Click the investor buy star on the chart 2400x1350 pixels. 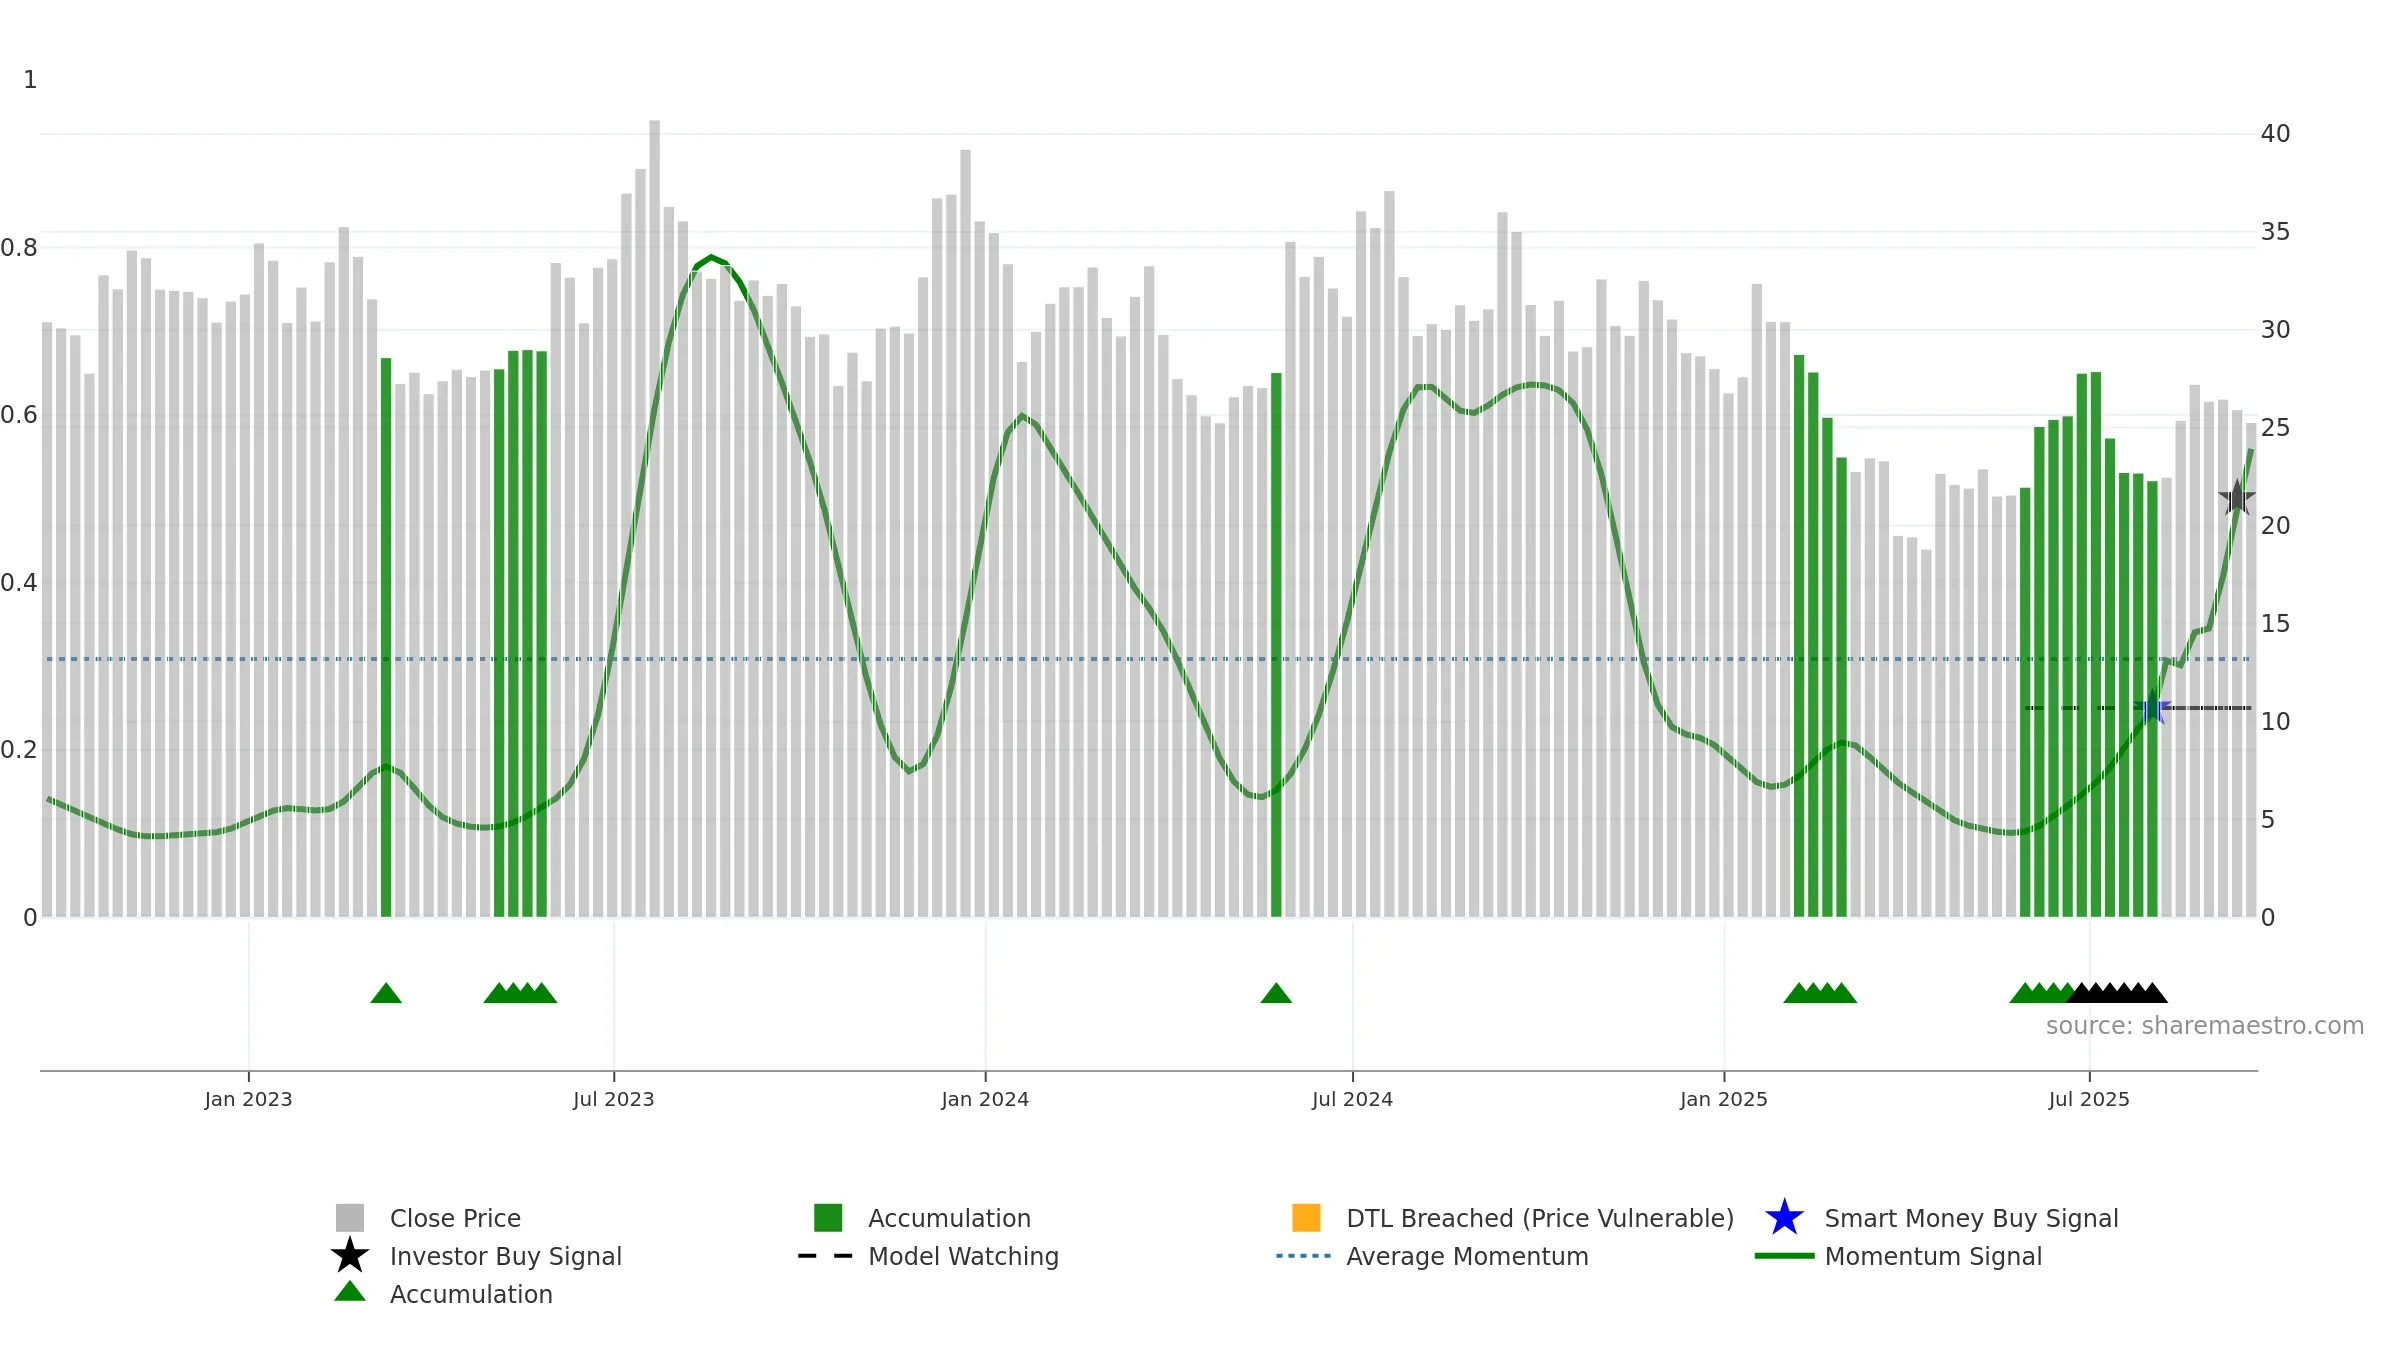(x=2237, y=498)
